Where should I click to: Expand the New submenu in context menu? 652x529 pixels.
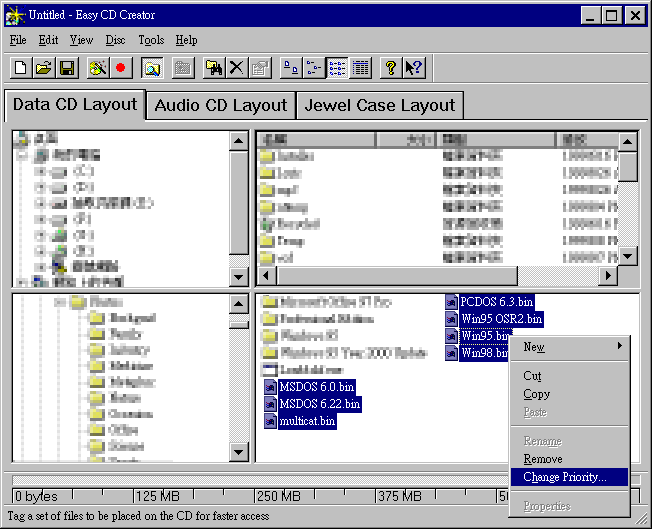[569, 347]
